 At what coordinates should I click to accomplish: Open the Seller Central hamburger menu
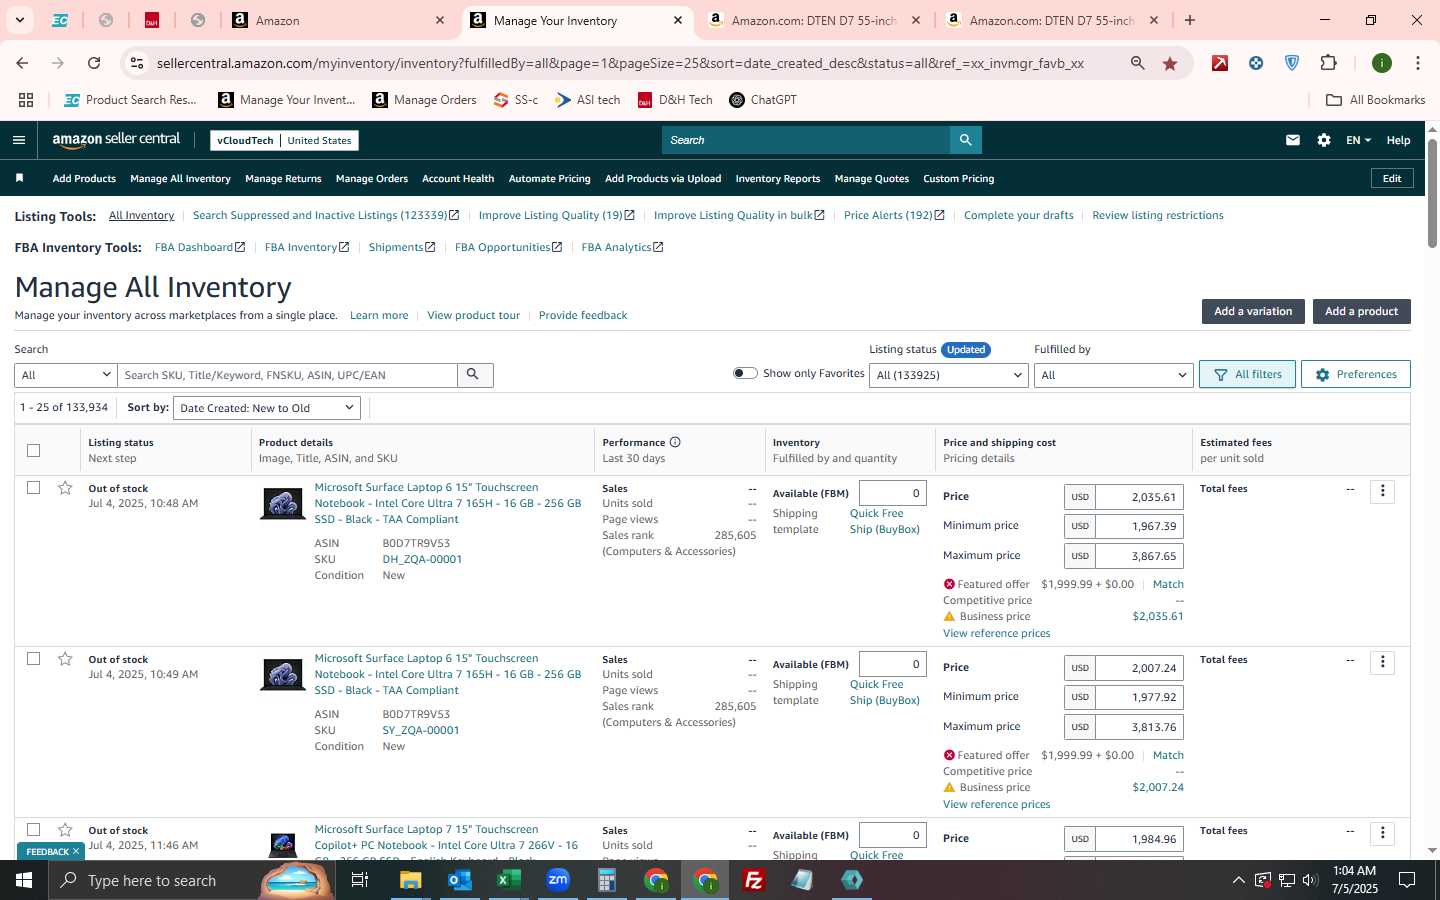click(18, 140)
